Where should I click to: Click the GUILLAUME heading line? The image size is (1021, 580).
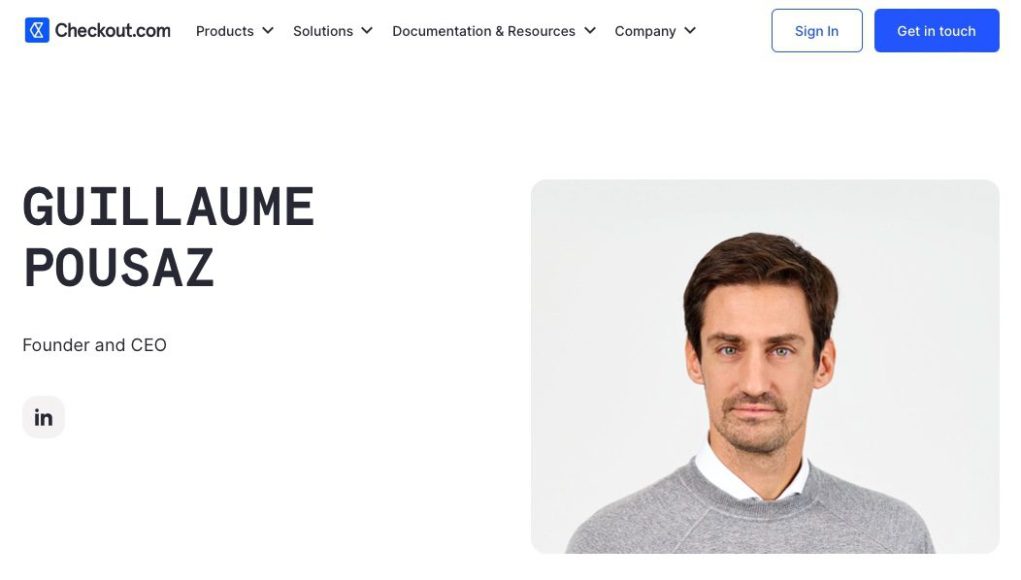pyautogui.click(x=169, y=207)
